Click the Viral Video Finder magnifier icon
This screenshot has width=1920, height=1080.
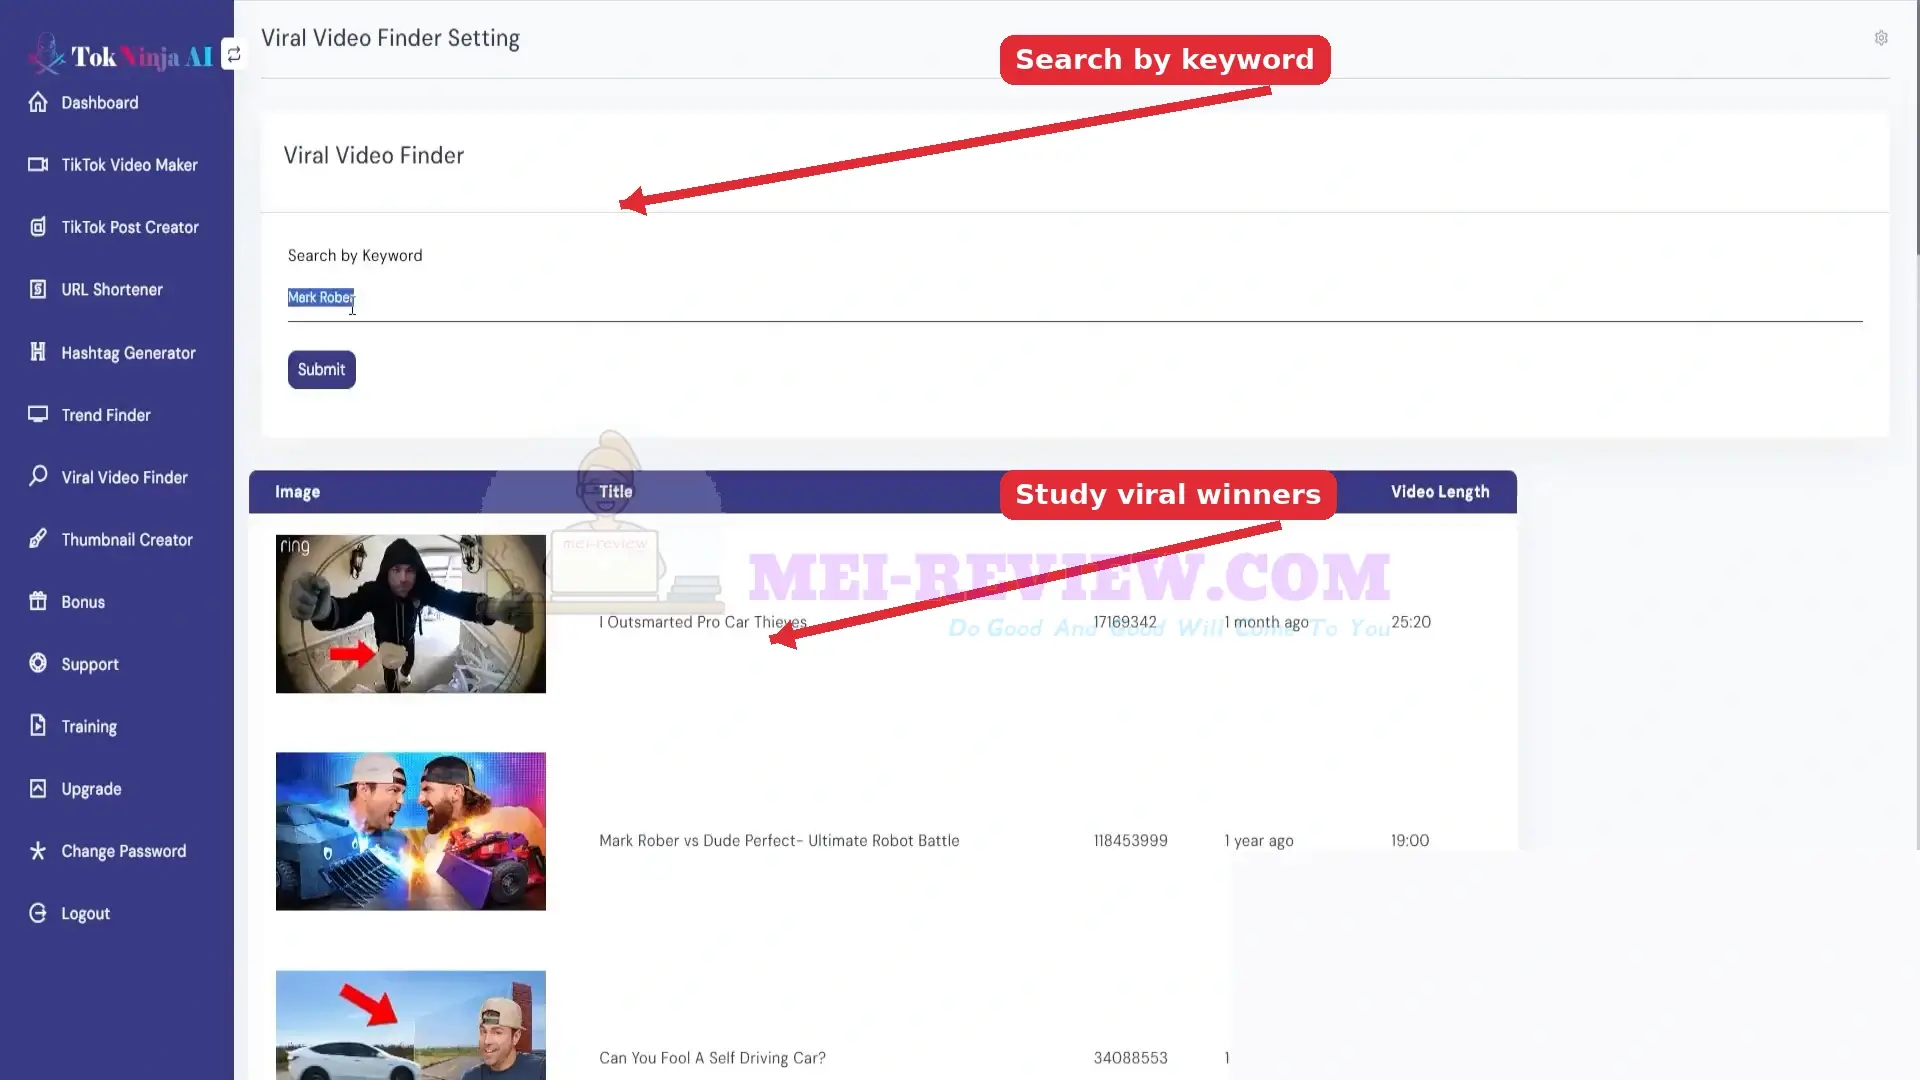point(38,476)
